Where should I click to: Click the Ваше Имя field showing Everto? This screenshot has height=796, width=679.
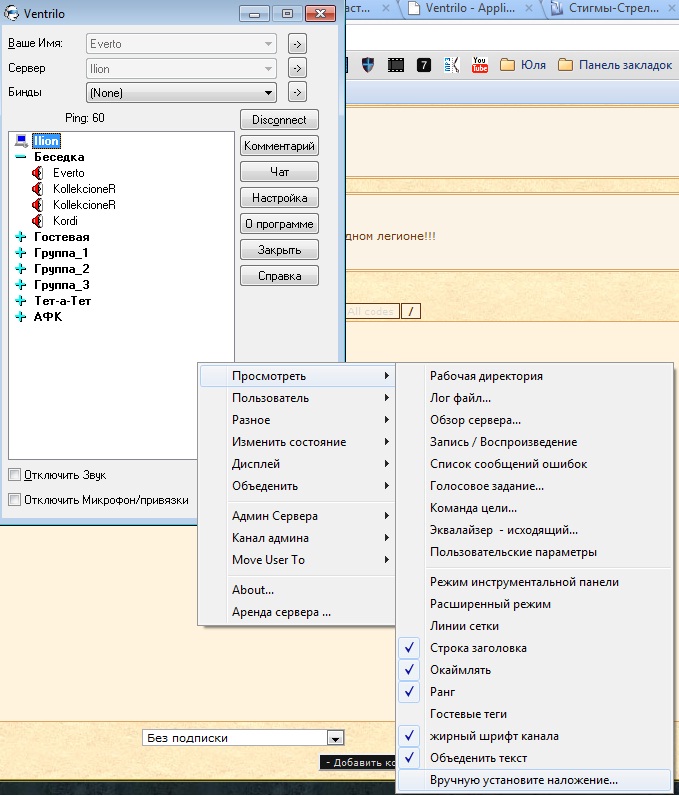[x=181, y=44]
